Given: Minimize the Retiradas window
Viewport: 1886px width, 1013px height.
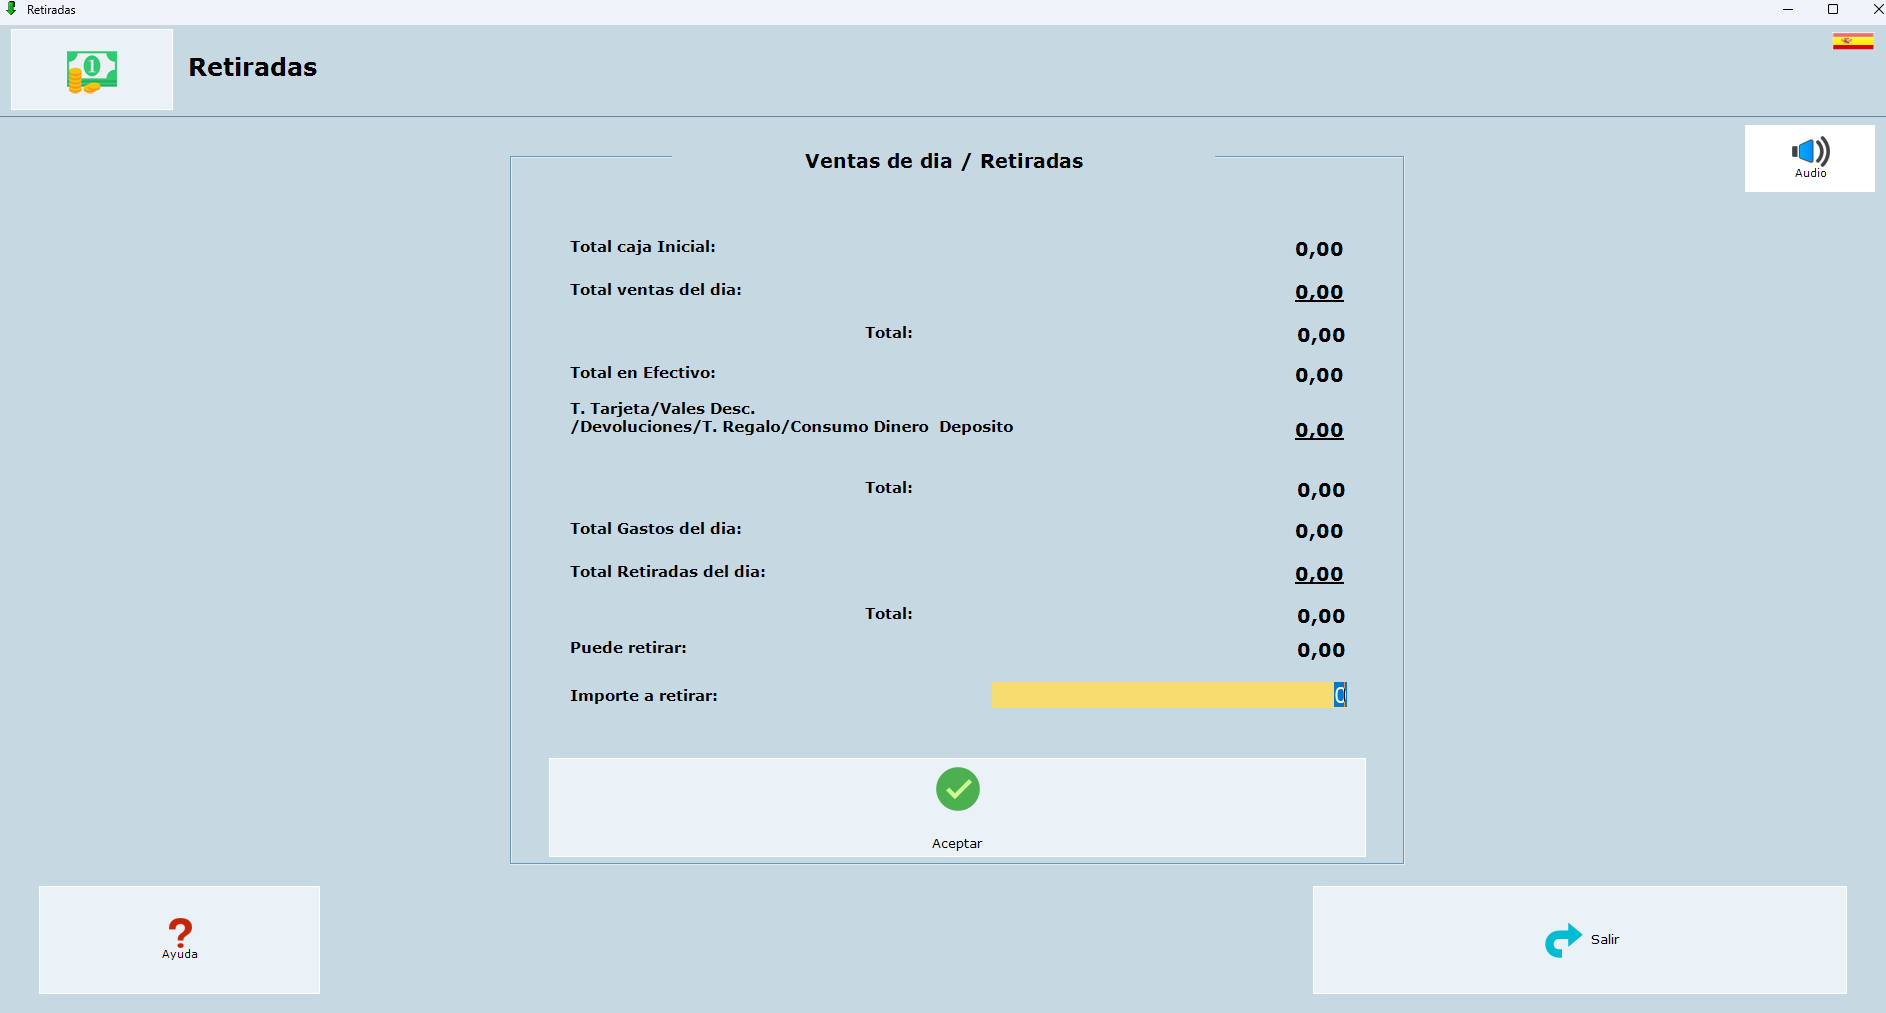Looking at the screenshot, I should pyautogui.click(x=1787, y=9).
